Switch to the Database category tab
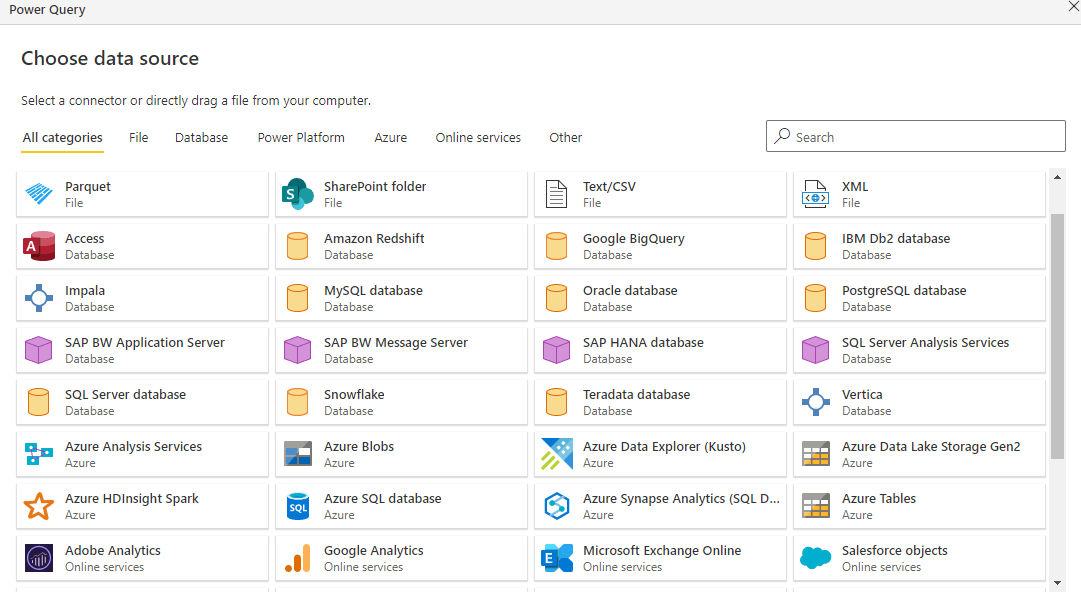This screenshot has width=1081, height=611. pos(201,137)
